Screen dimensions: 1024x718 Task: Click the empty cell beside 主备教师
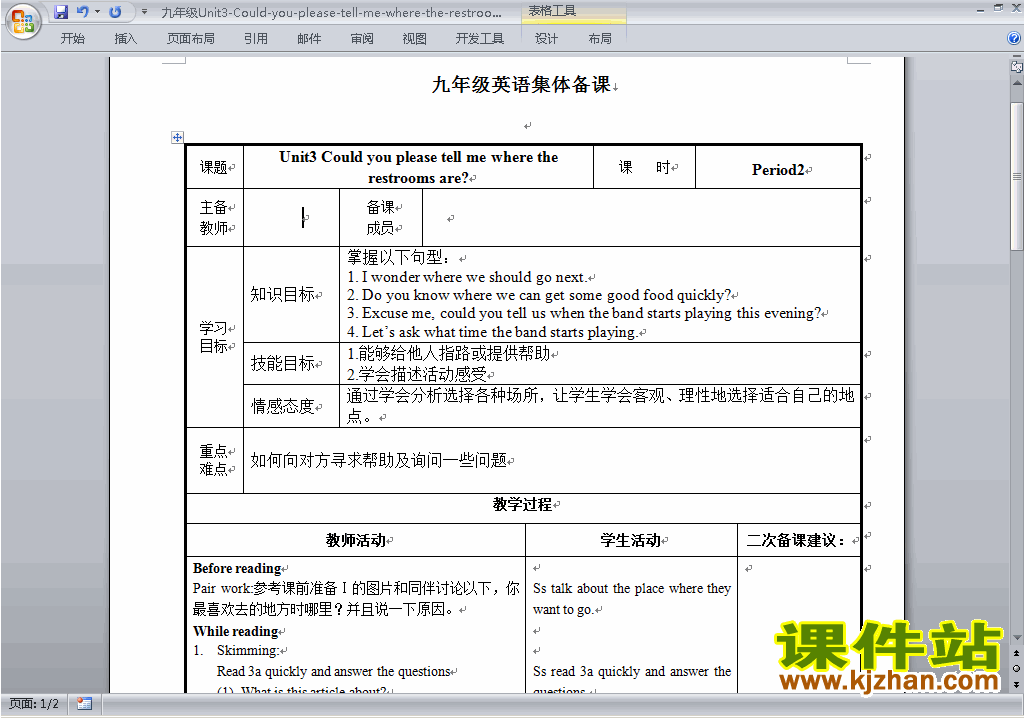[291, 218]
